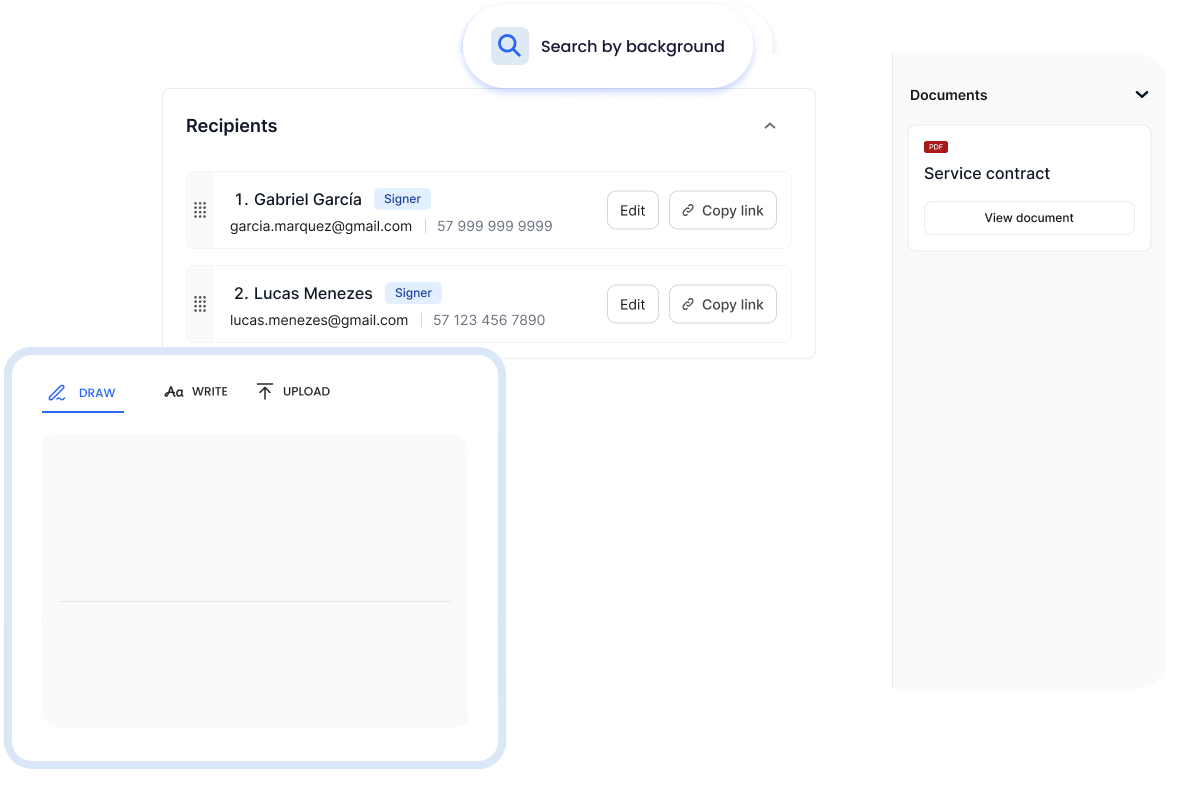Copy link for Lucas Menezes
The image size is (1194, 808).
pos(722,304)
